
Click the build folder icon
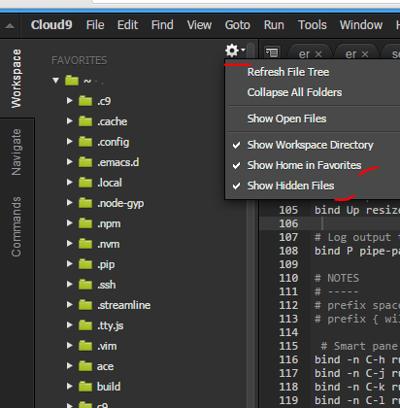click(x=85, y=386)
